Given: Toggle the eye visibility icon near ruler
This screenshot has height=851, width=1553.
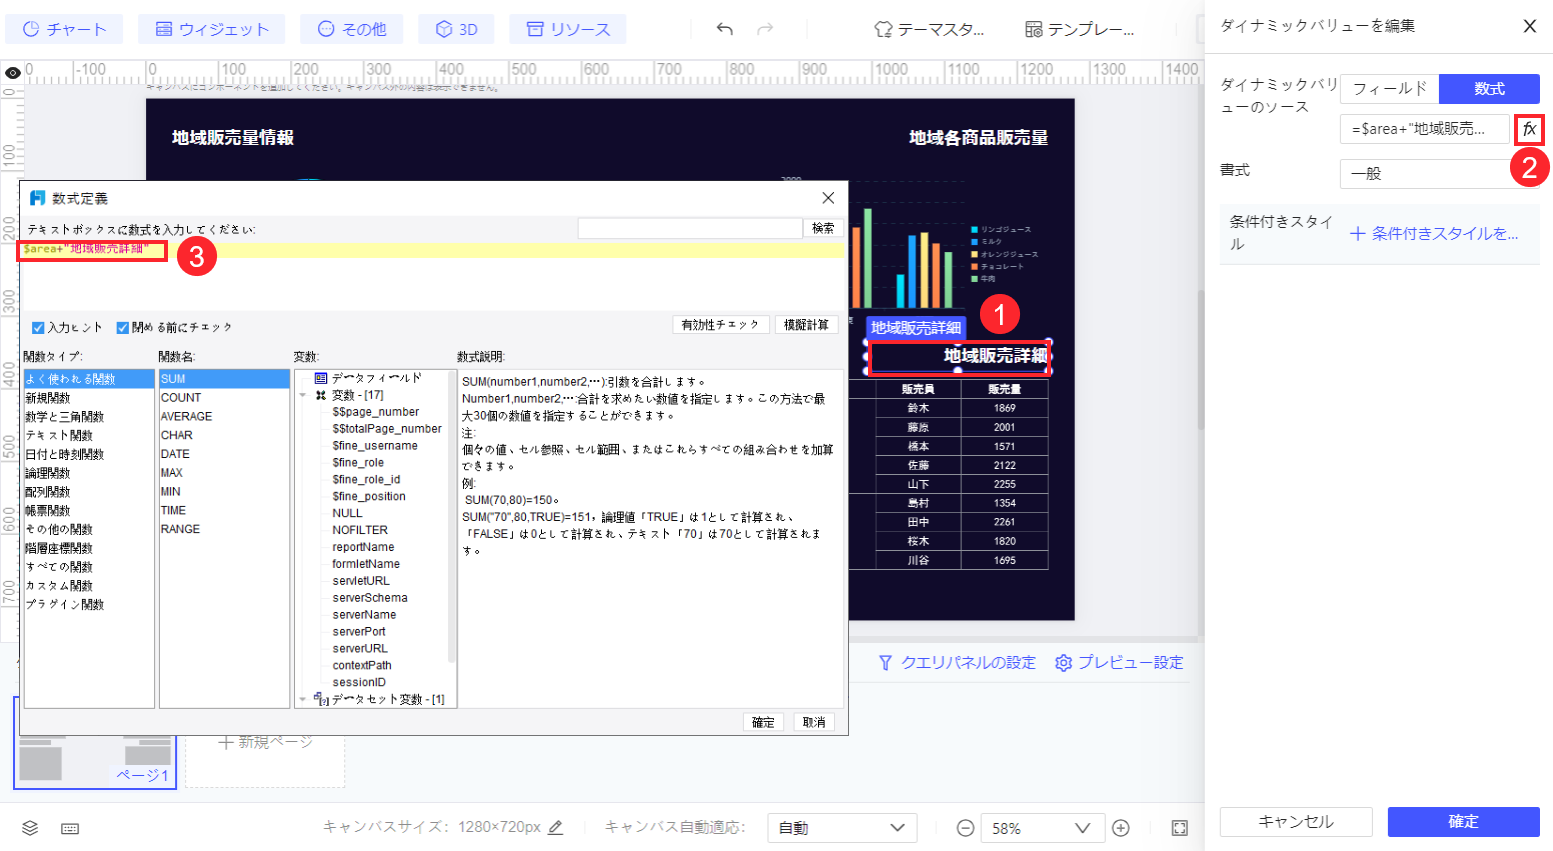Looking at the screenshot, I should 13,72.
